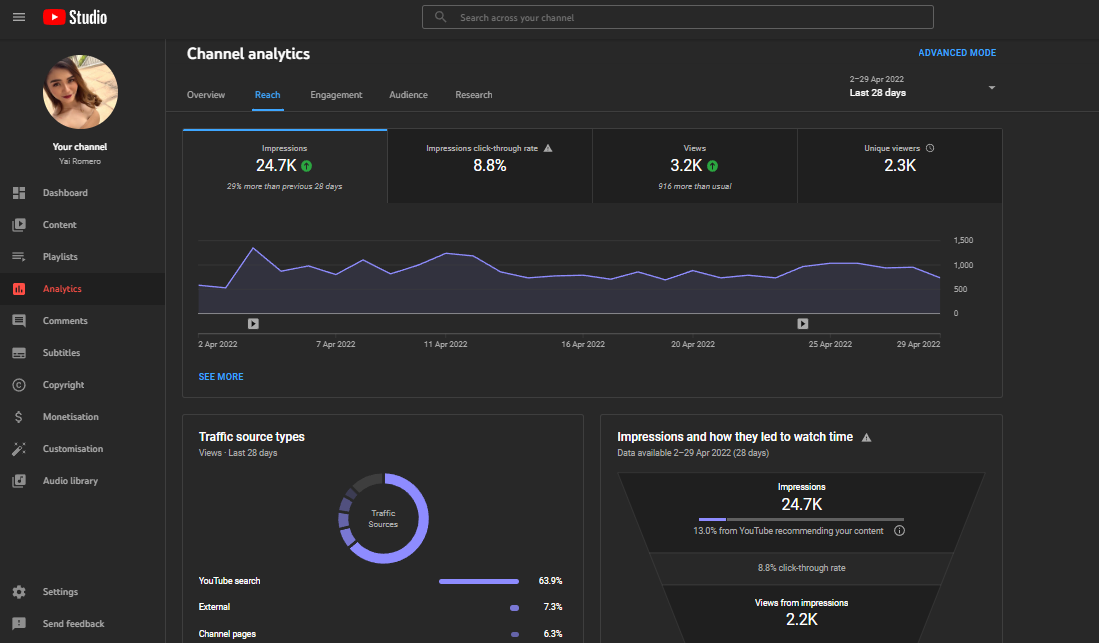Switch to the Audience tab

click(409, 95)
